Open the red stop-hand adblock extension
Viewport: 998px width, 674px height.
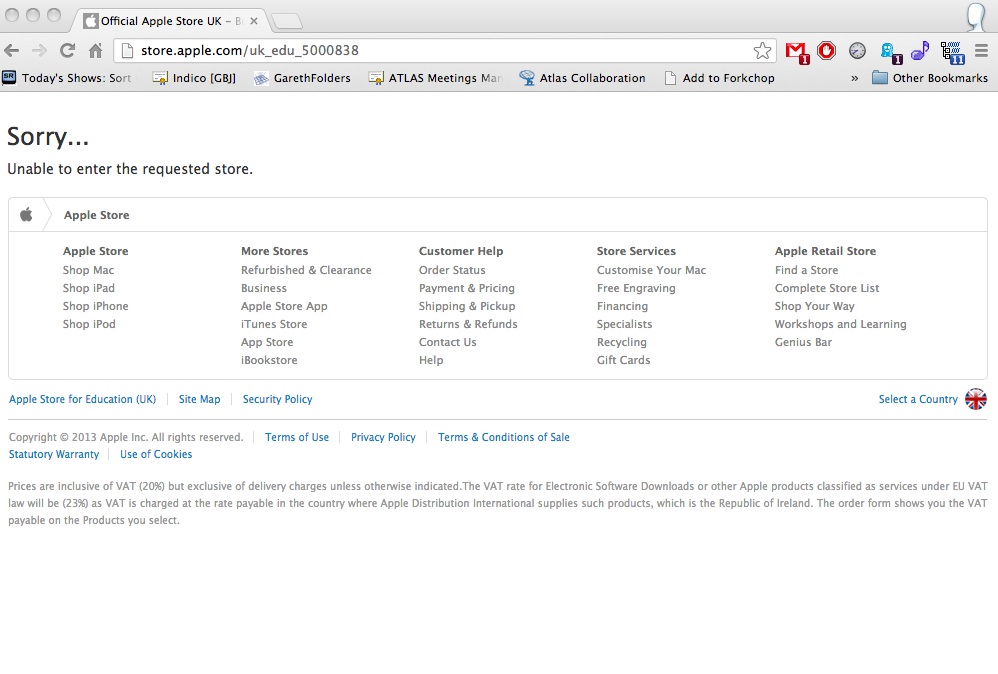(826, 50)
